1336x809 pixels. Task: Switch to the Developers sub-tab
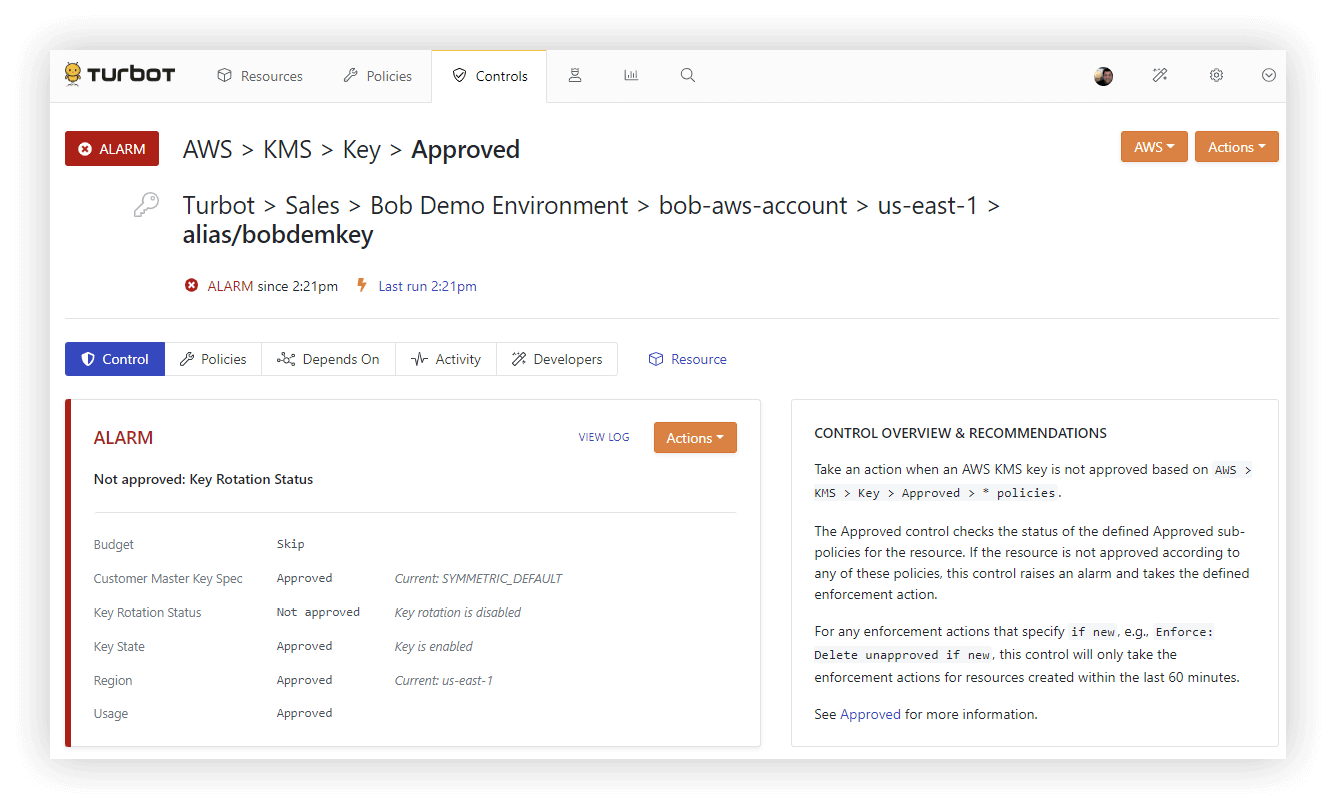(557, 359)
